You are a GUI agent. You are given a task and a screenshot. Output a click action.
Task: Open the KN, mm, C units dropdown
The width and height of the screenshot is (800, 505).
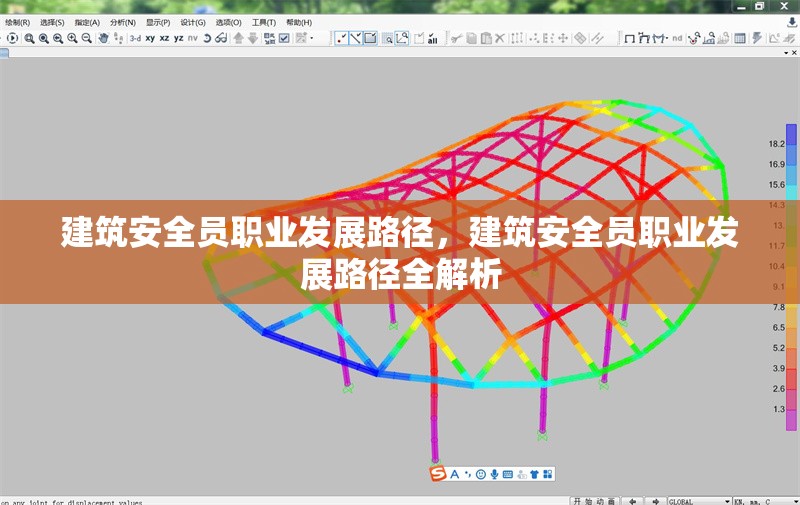point(766,501)
